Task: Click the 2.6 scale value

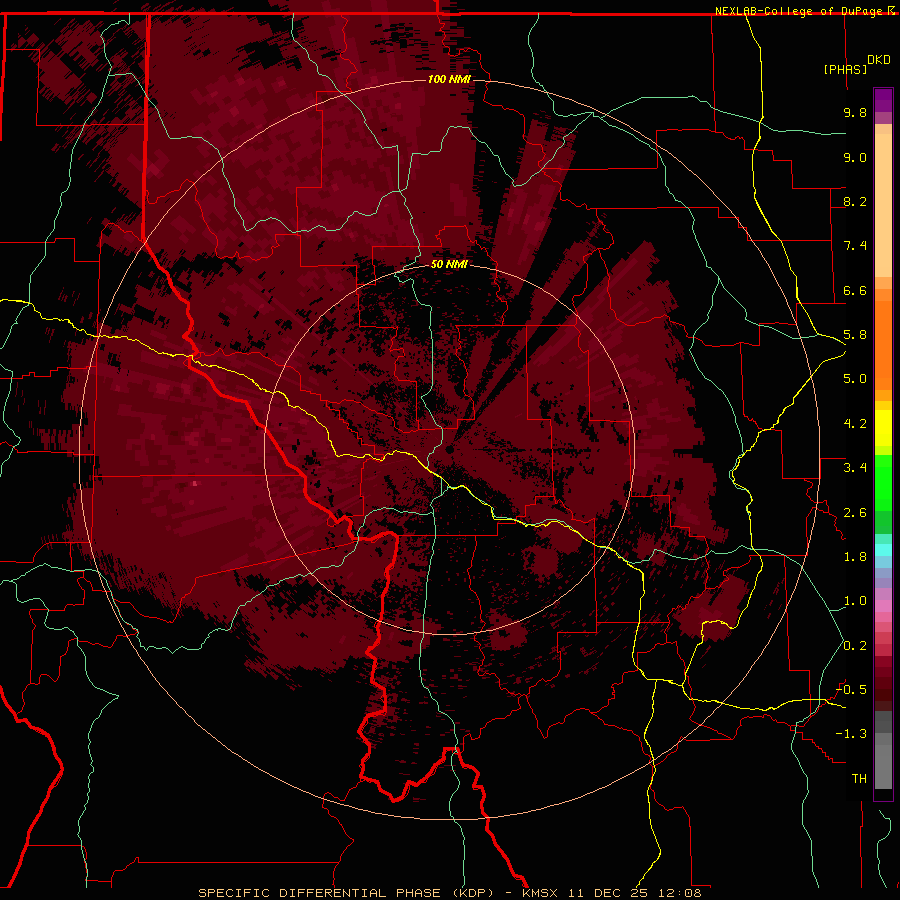Action: [855, 513]
